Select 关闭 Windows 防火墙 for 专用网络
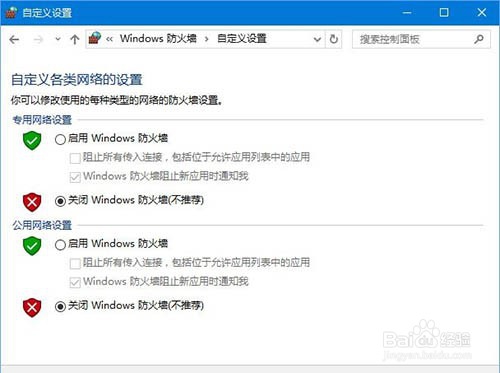Image resolution: width=500 pixels, height=373 pixels. point(60,201)
